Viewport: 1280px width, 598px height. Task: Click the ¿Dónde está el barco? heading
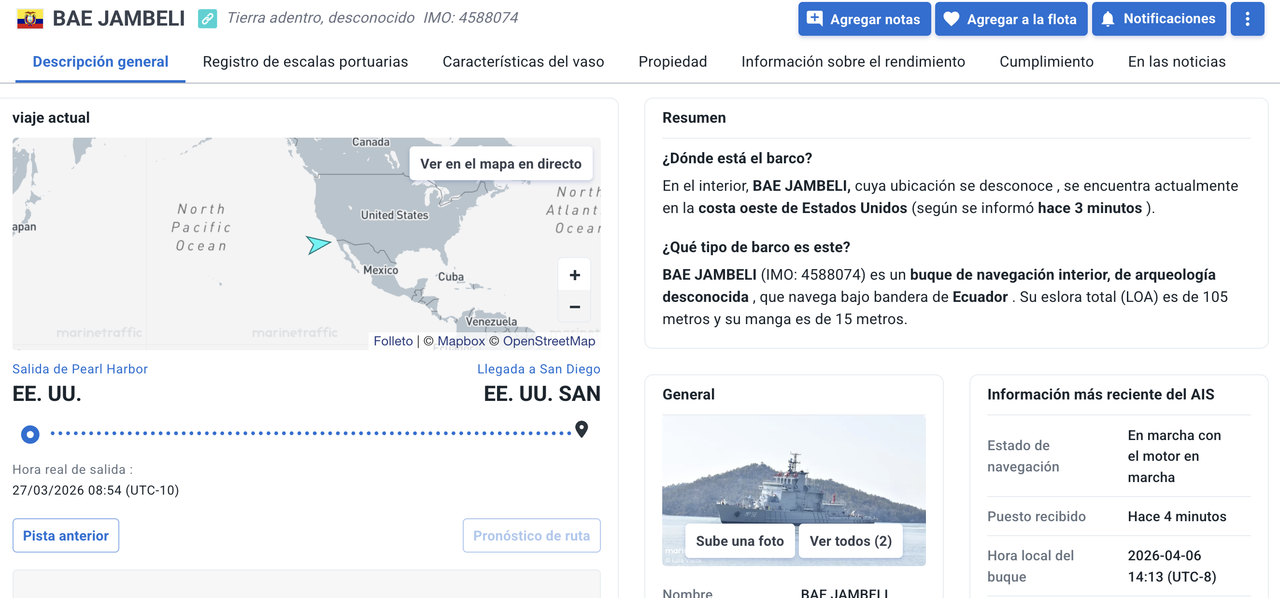(x=737, y=158)
